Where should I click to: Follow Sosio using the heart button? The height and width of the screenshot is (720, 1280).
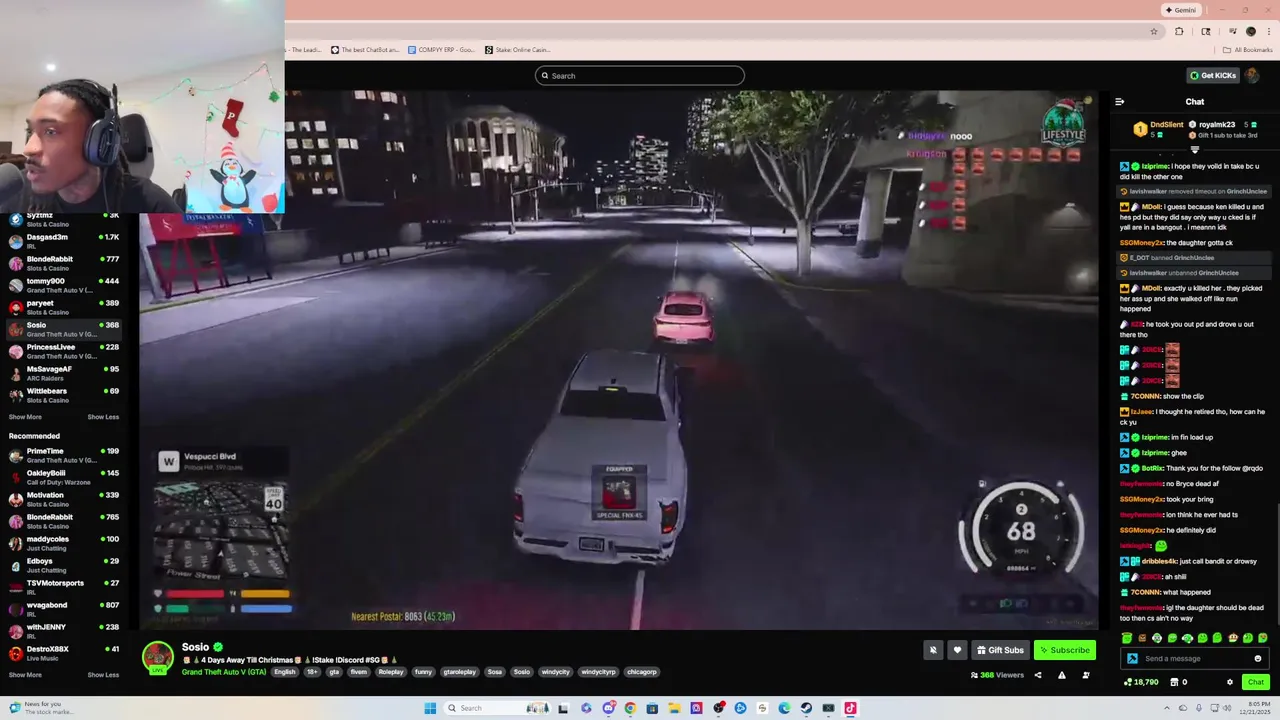(957, 650)
